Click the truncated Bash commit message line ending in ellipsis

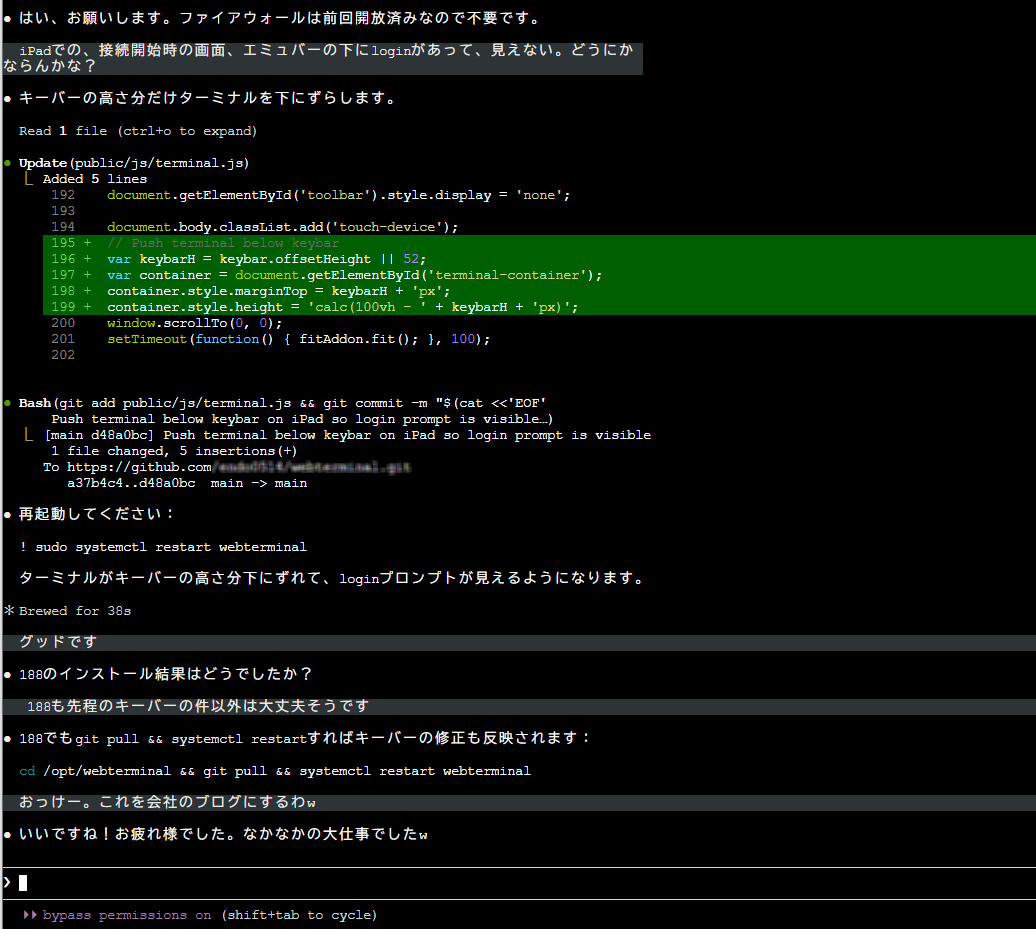[x=302, y=419]
